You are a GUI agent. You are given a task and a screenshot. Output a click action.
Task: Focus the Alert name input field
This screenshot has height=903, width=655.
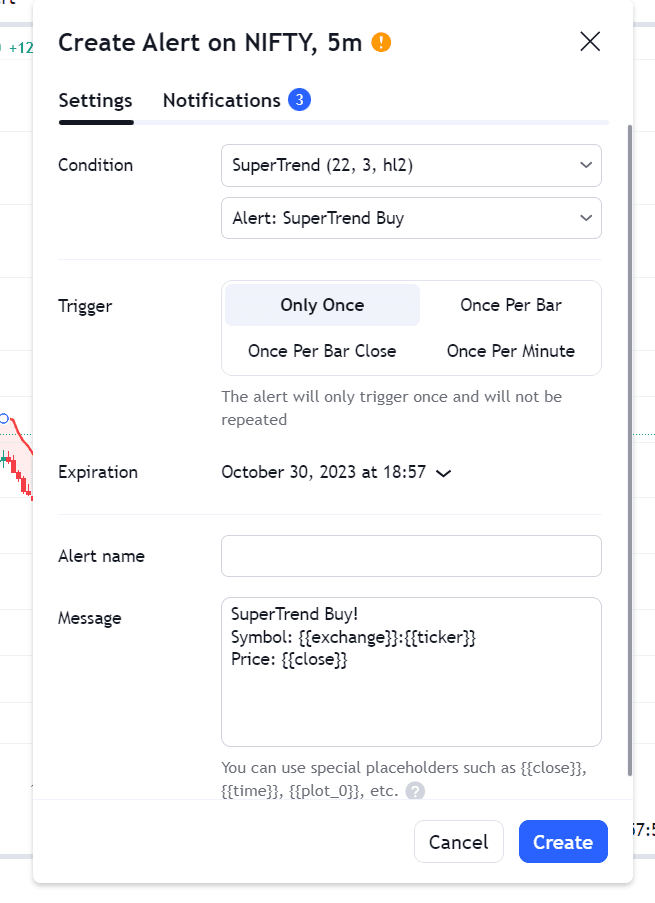coord(410,556)
